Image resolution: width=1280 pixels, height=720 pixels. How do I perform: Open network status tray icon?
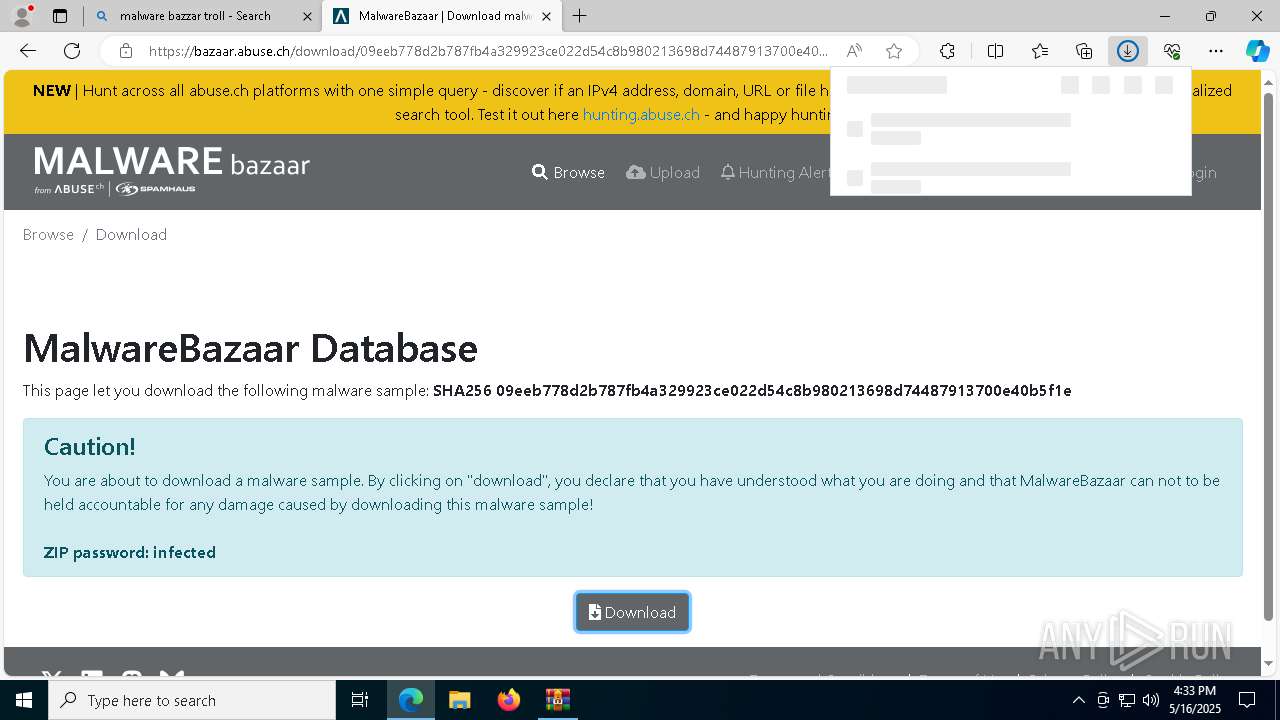[1127, 700]
